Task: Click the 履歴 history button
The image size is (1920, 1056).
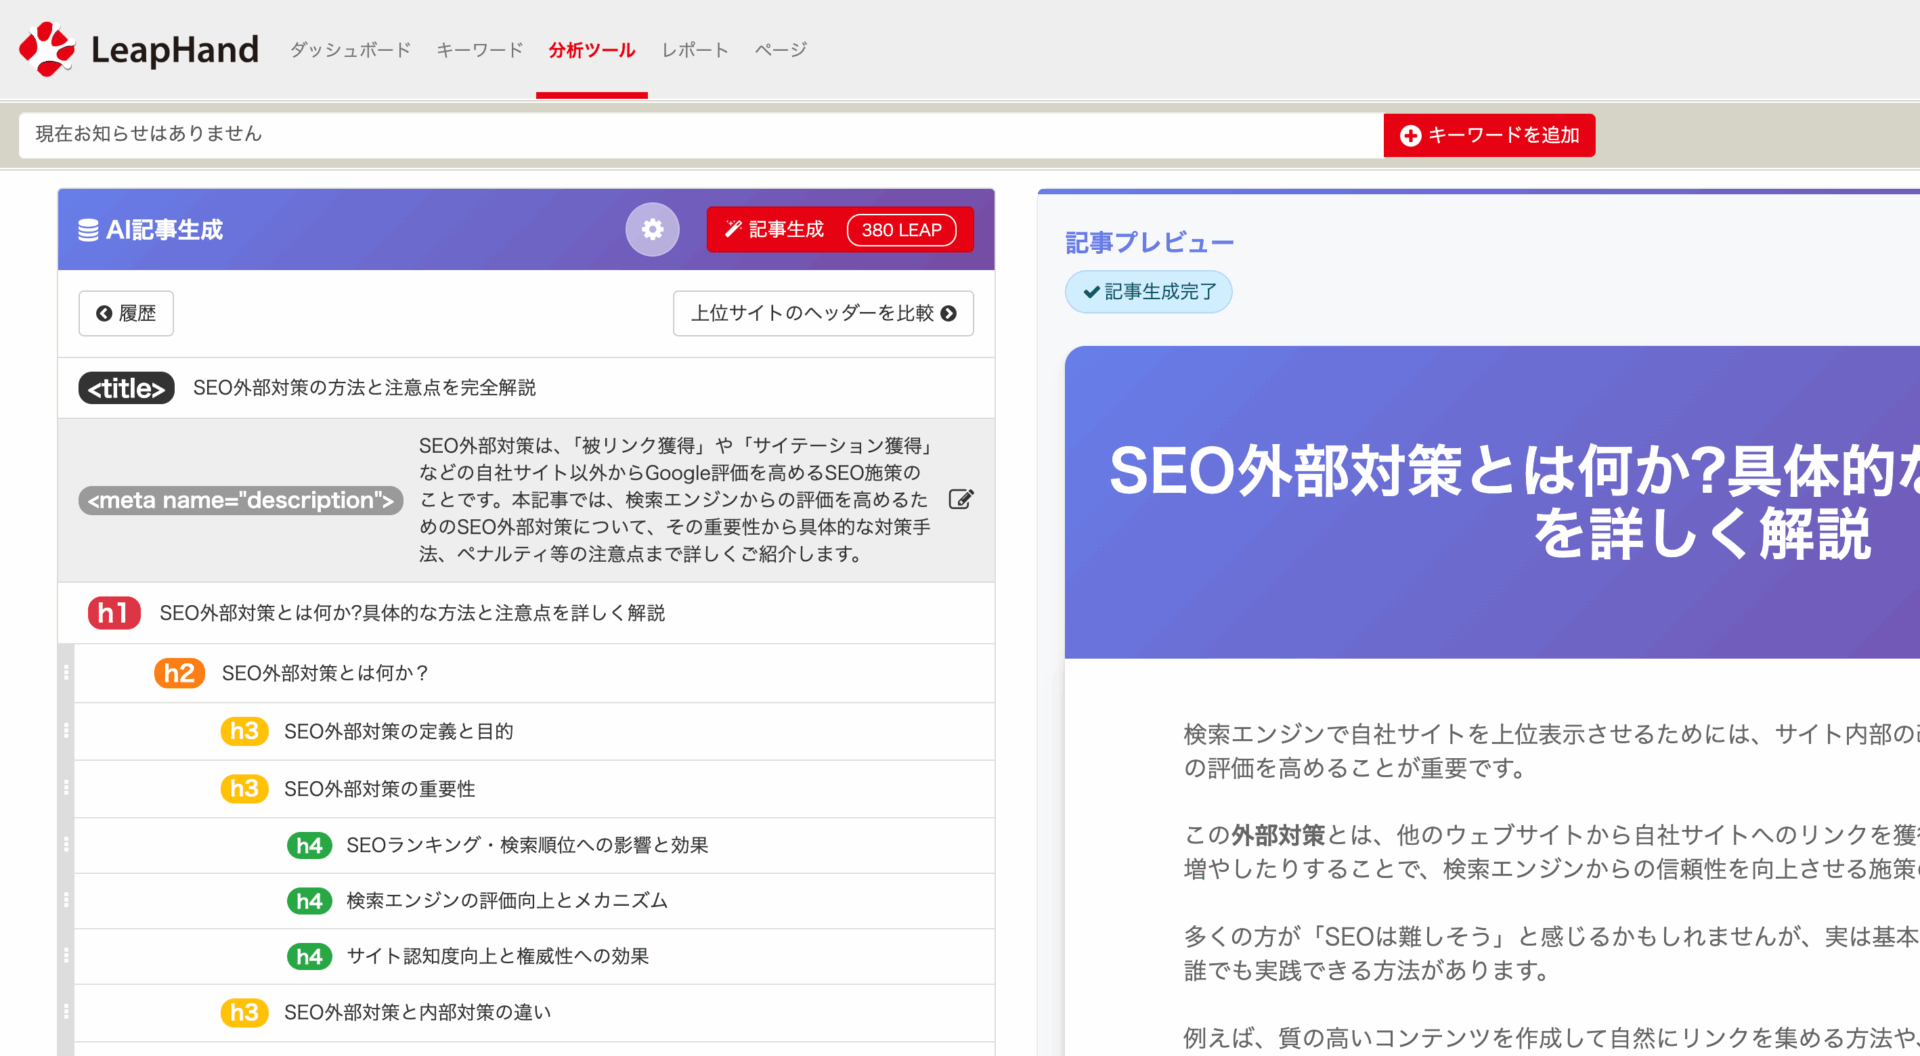Action: pos(126,313)
